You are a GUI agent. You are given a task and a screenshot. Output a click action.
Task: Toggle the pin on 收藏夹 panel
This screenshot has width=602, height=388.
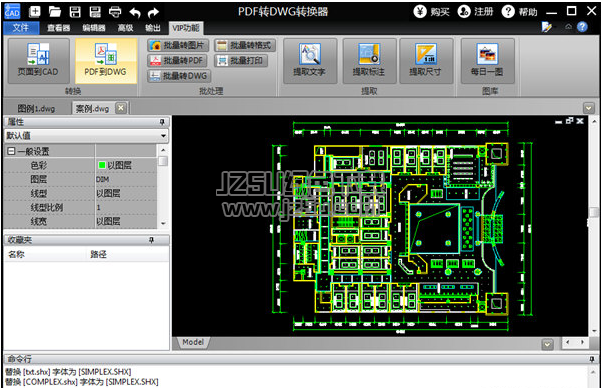[151, 240]
